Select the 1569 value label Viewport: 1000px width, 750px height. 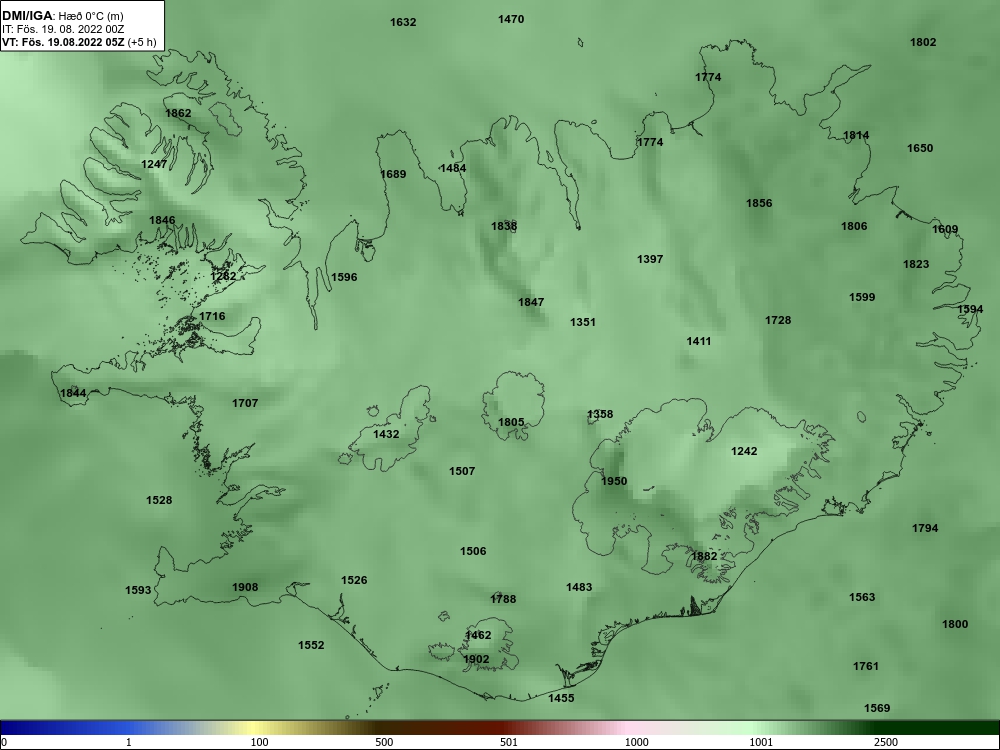click(877, 709)
